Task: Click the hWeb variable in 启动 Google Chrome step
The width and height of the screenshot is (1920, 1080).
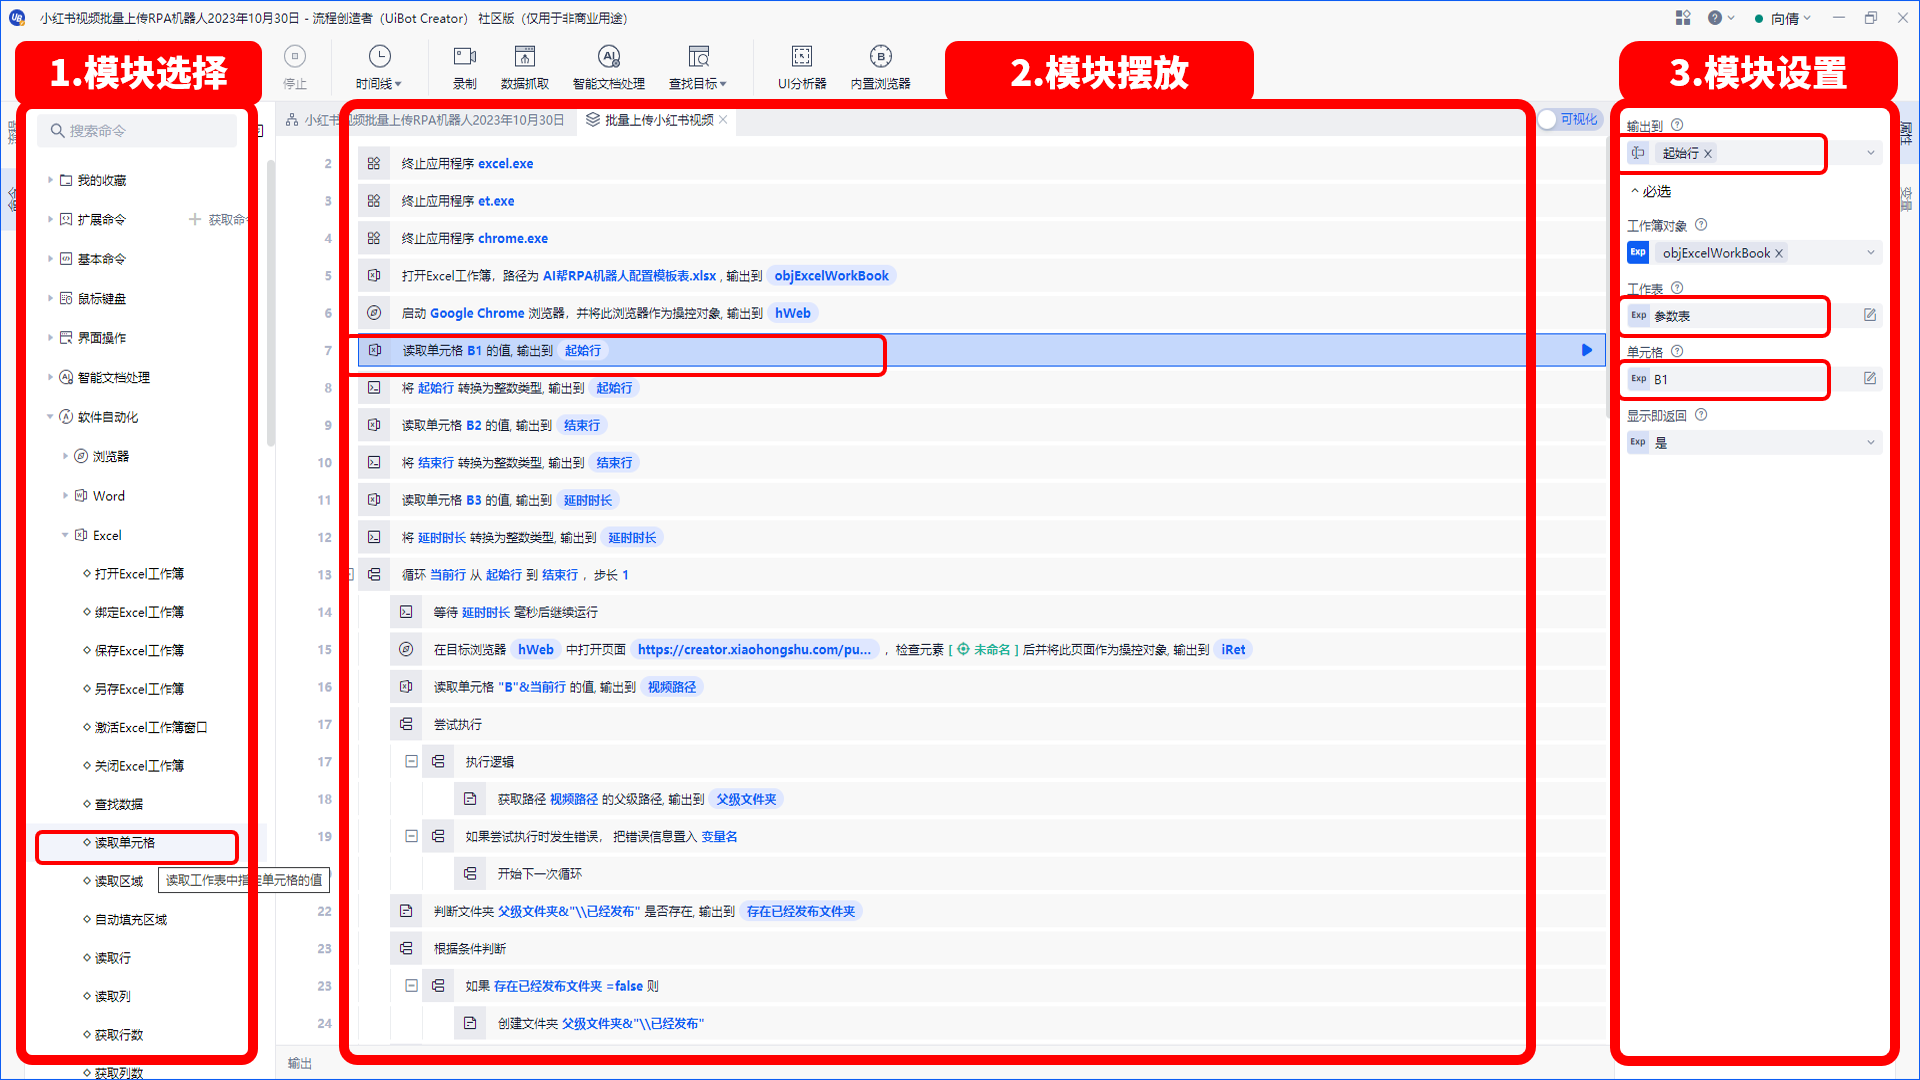Action: 793,313
